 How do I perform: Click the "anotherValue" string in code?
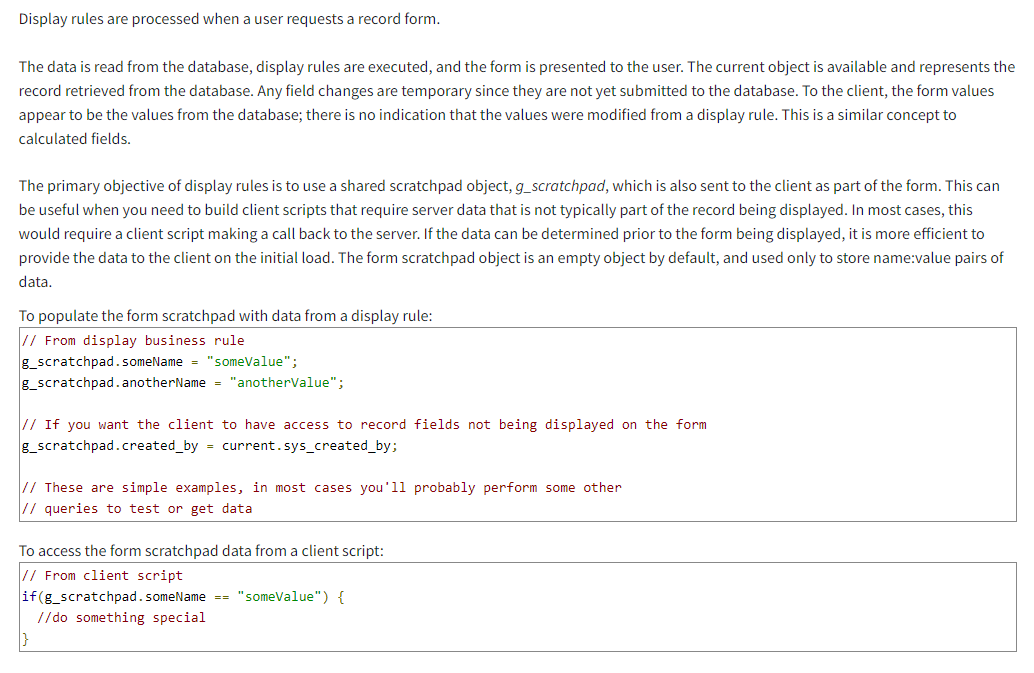tap(286, 382)
